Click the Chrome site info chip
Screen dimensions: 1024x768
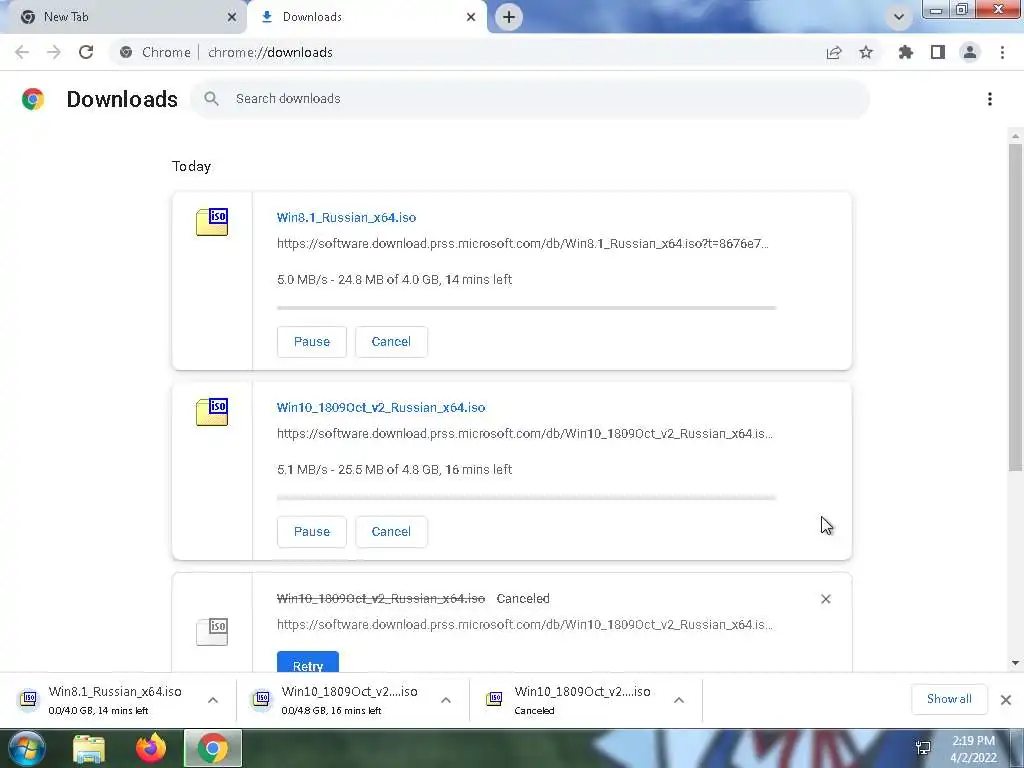(155, 52)
